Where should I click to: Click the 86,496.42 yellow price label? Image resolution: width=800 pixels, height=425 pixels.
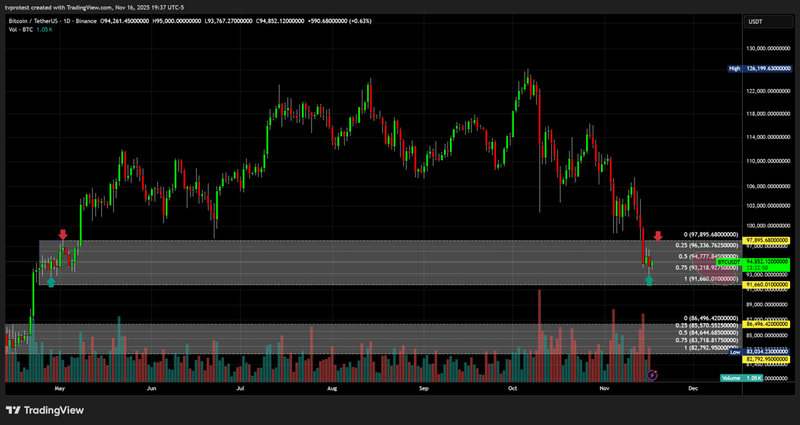tap(765, 325)
